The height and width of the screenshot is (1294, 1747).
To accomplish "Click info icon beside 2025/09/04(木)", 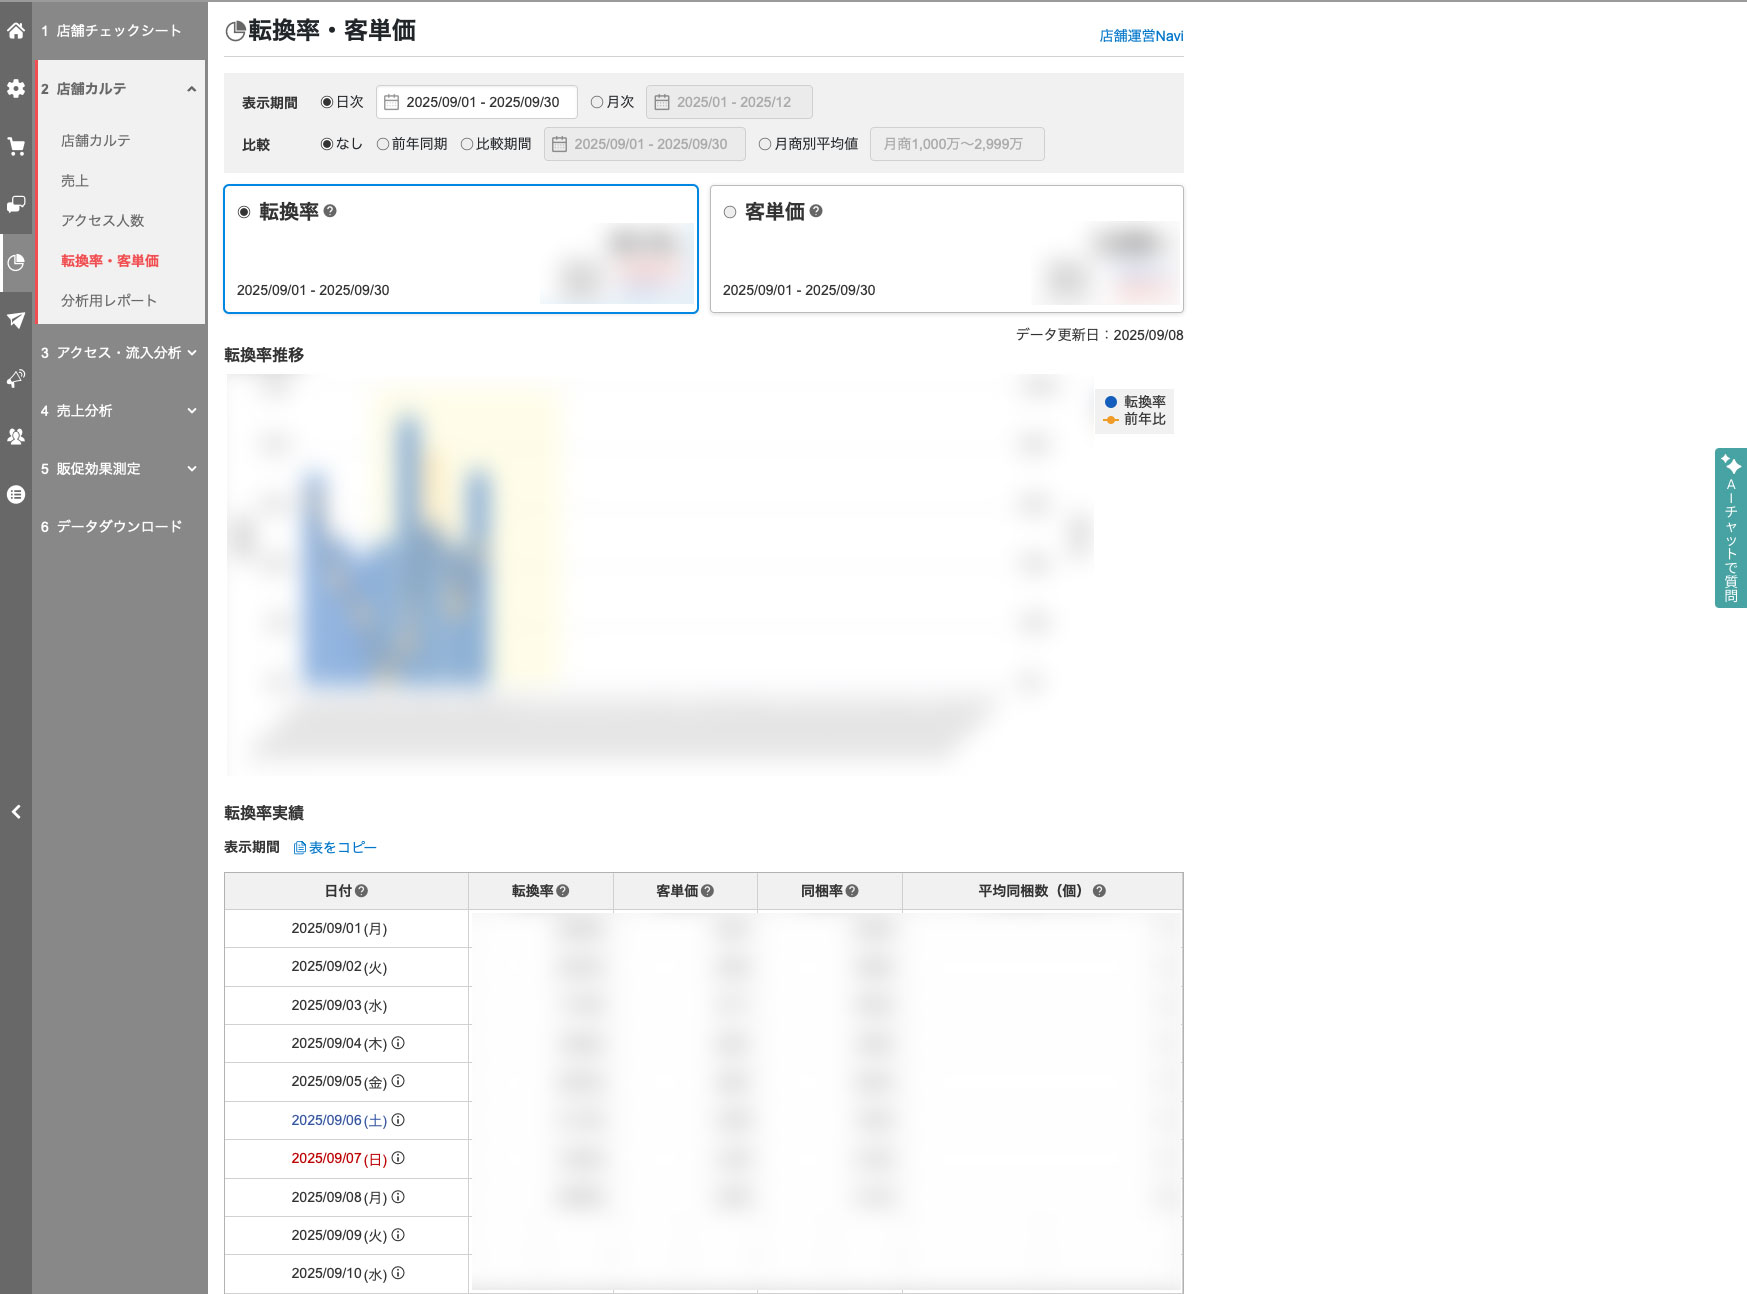I will [x=398, y=1043].
